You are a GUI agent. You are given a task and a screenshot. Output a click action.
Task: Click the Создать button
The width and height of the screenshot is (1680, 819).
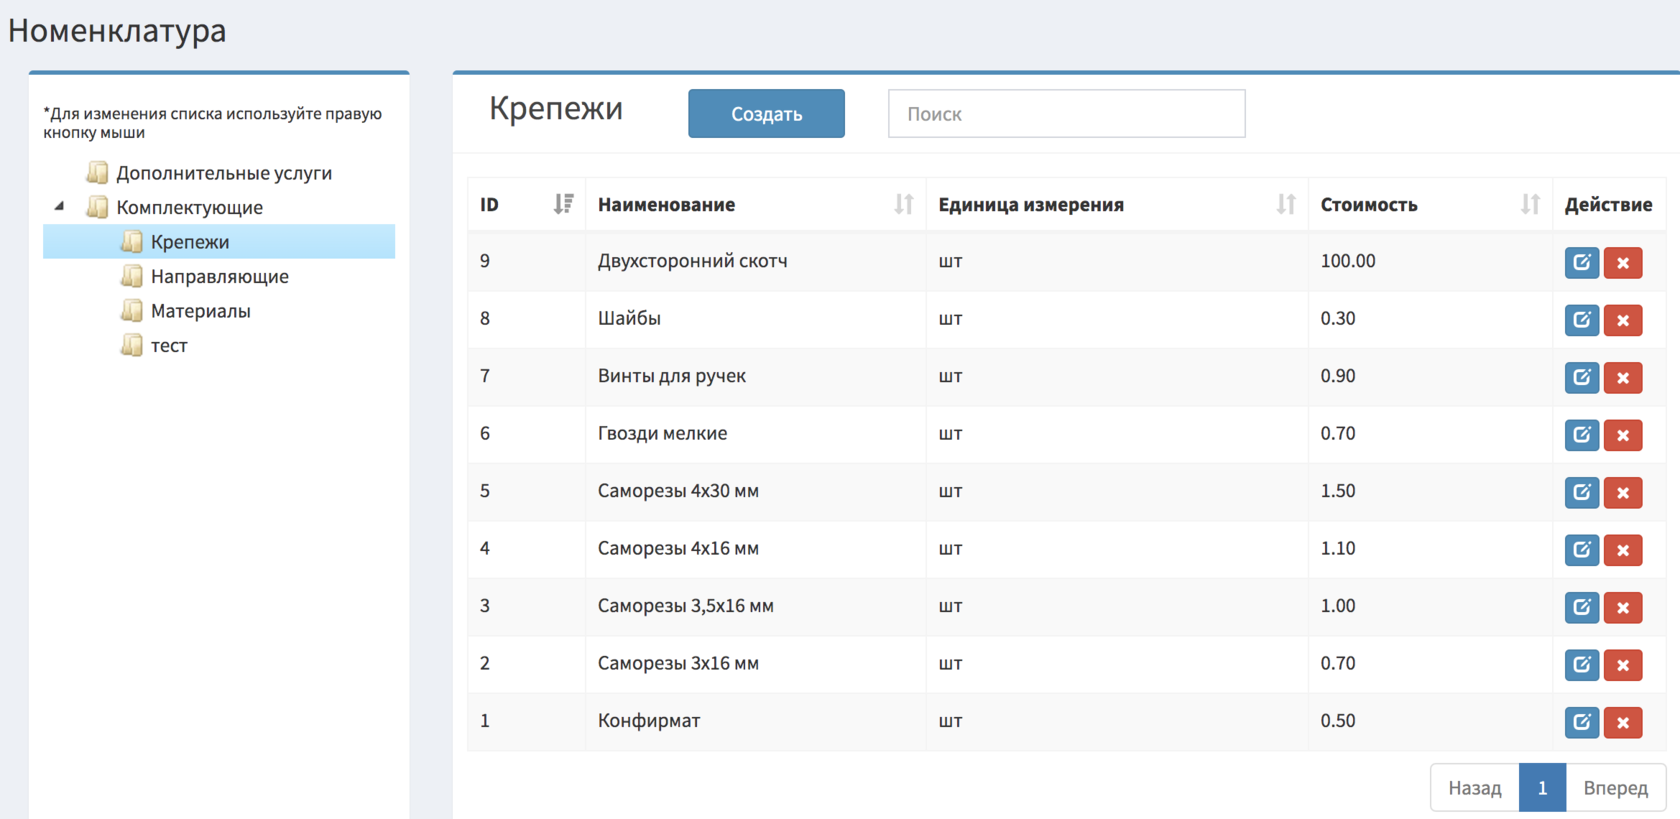(x=766, y=114)
